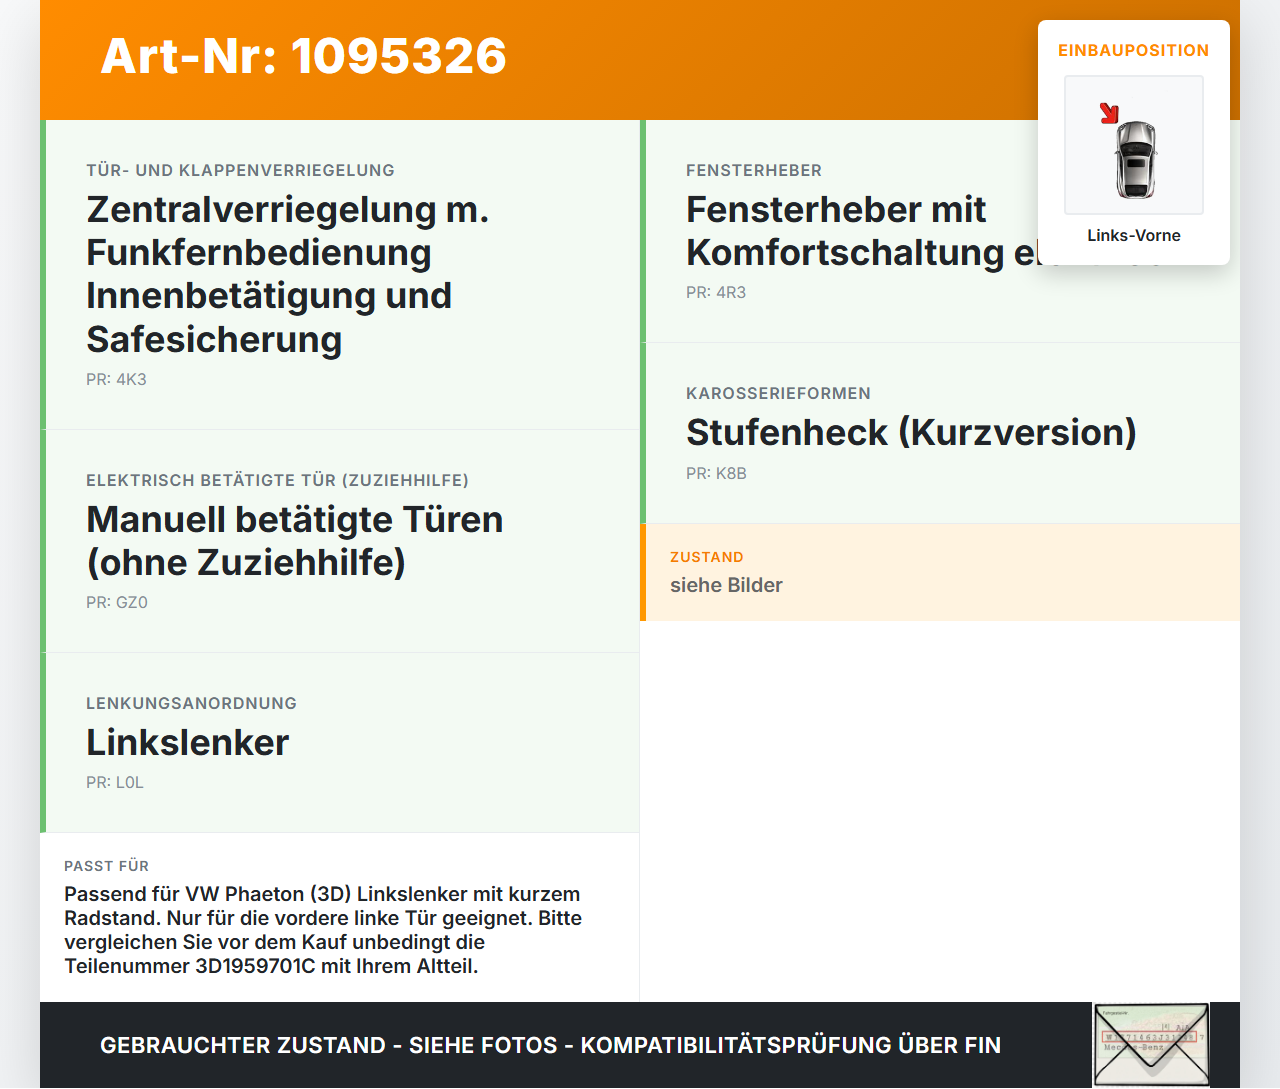Image resolution: width=1280 pixels, height=1089 pixels.
Task: Click the envelope thumbnail in the footer
Action: [x=1151, y=1045]
